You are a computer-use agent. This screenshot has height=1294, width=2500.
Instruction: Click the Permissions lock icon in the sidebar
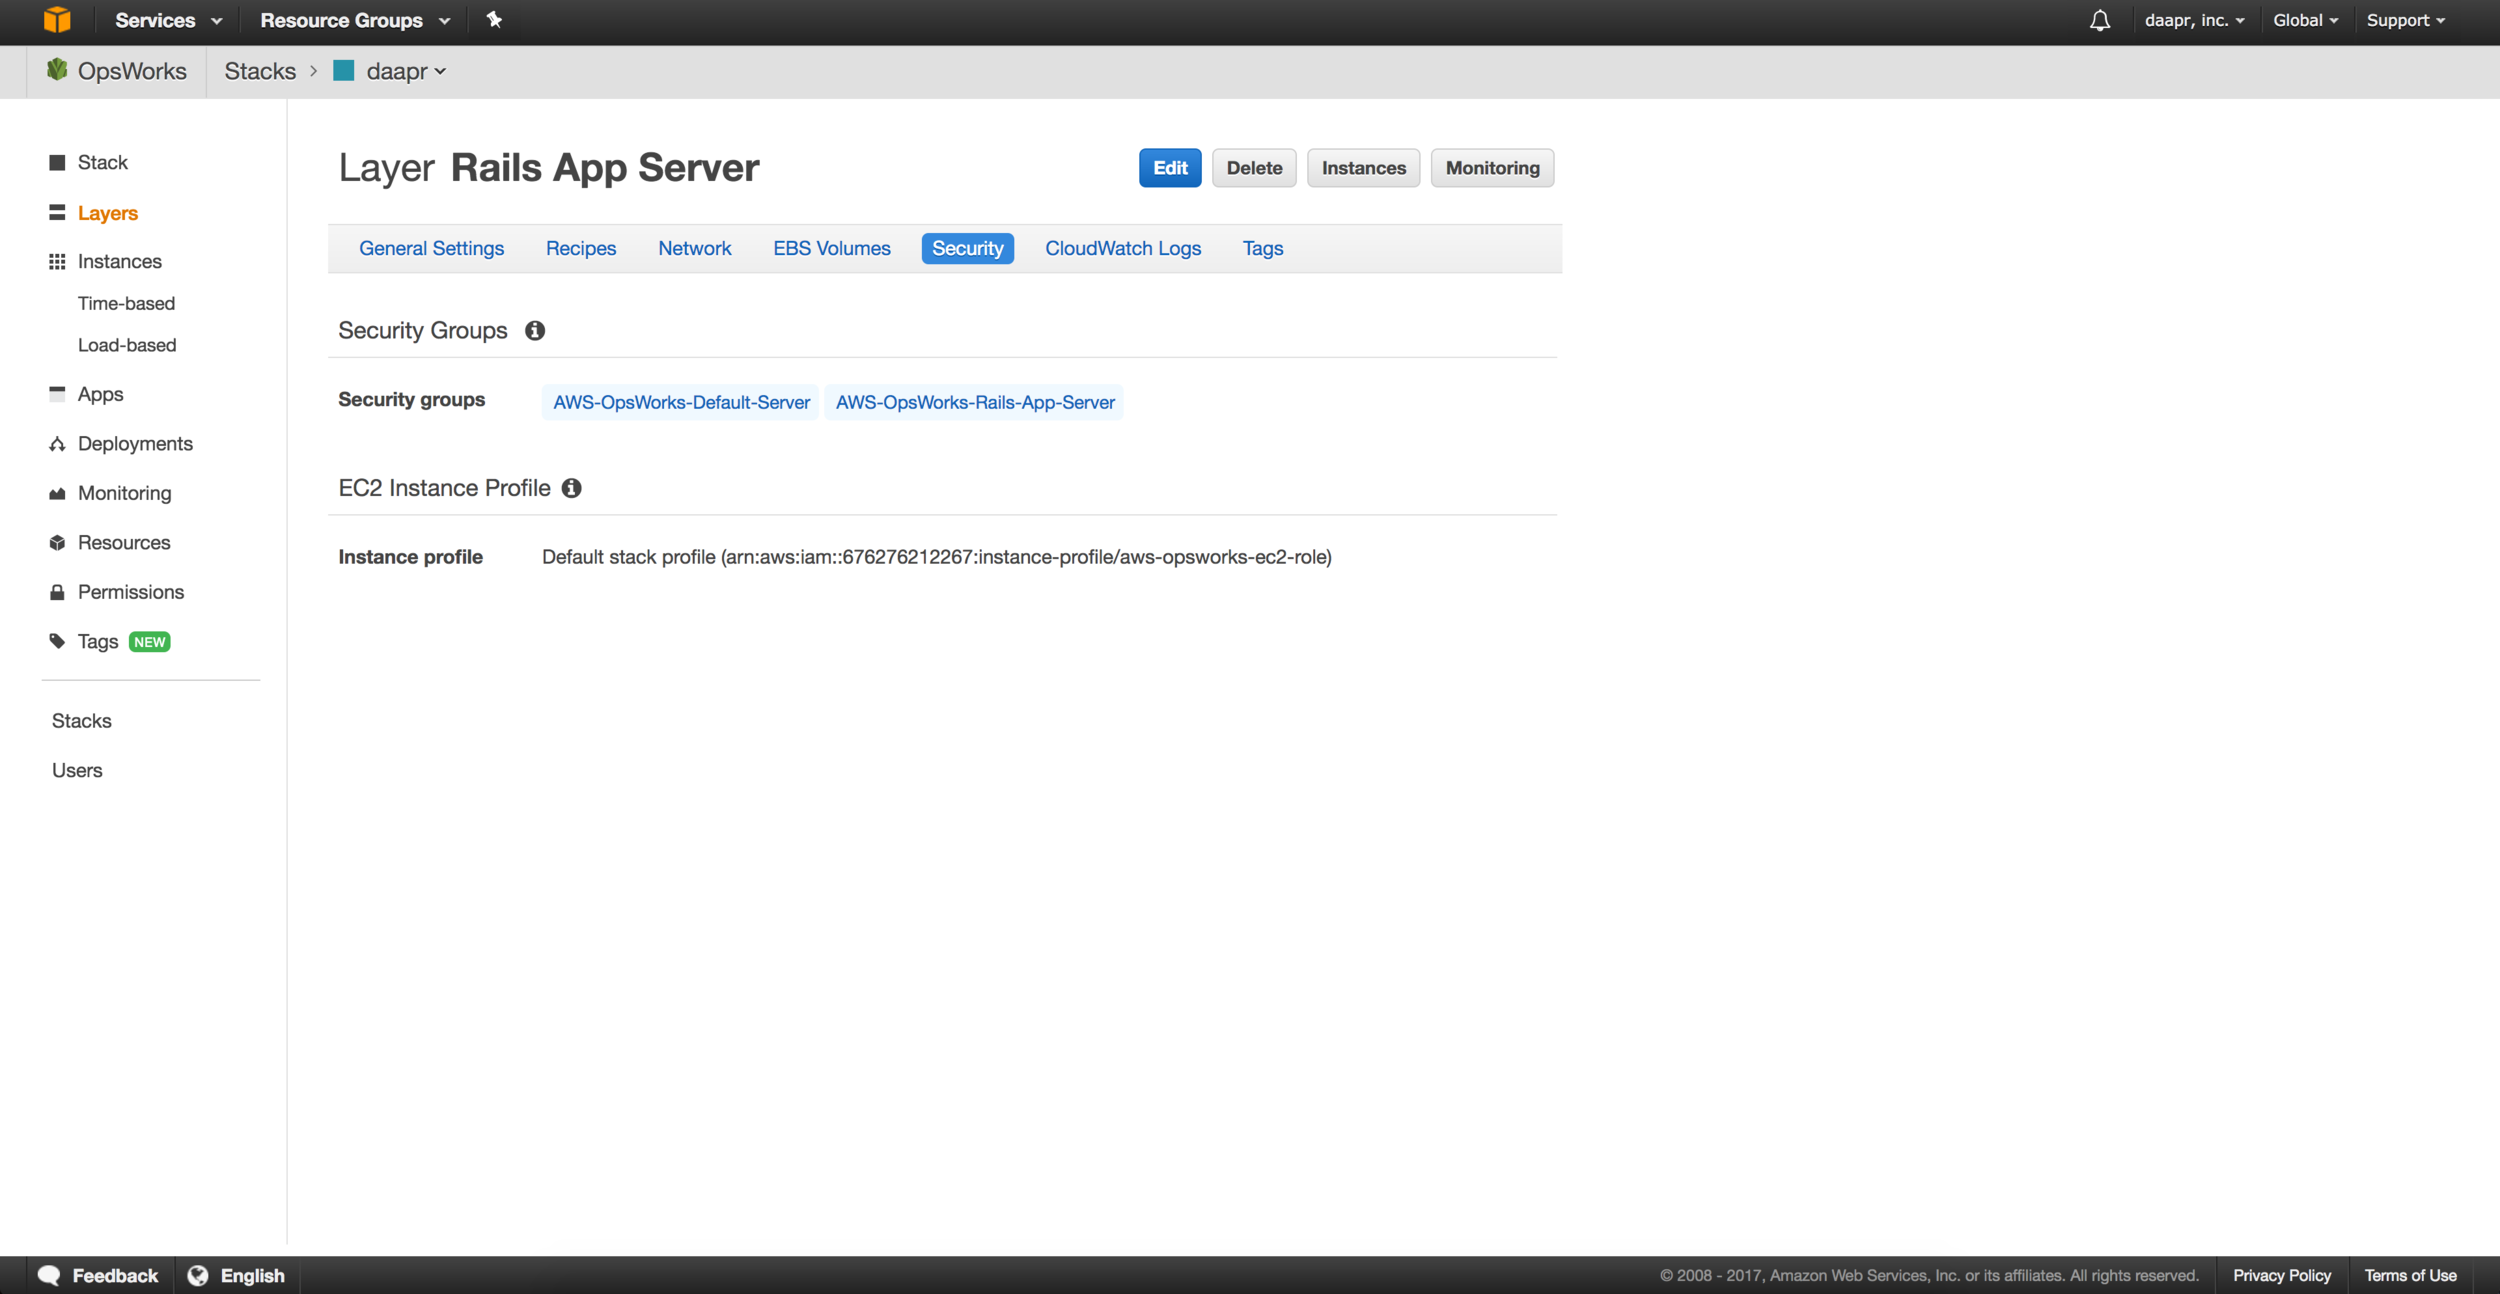click(57, 592)
